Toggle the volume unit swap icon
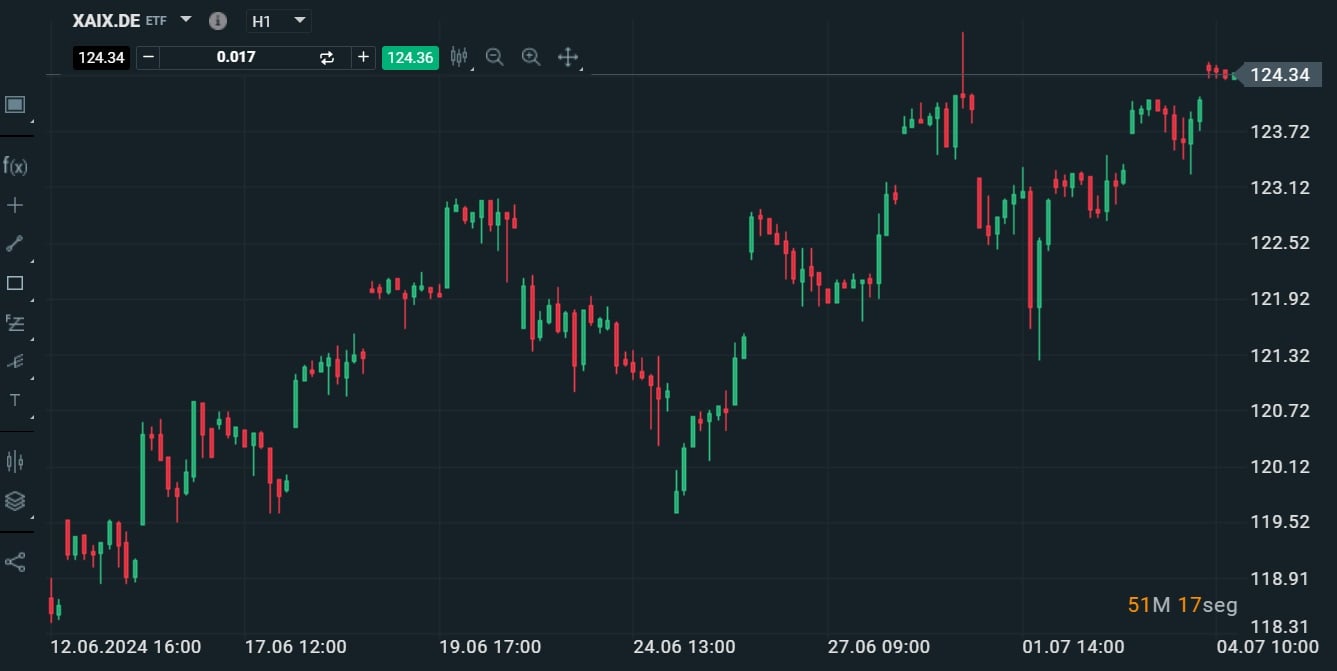Image resolution: width=1337 pixels, height=671 pixels. [x=327, y=58]
